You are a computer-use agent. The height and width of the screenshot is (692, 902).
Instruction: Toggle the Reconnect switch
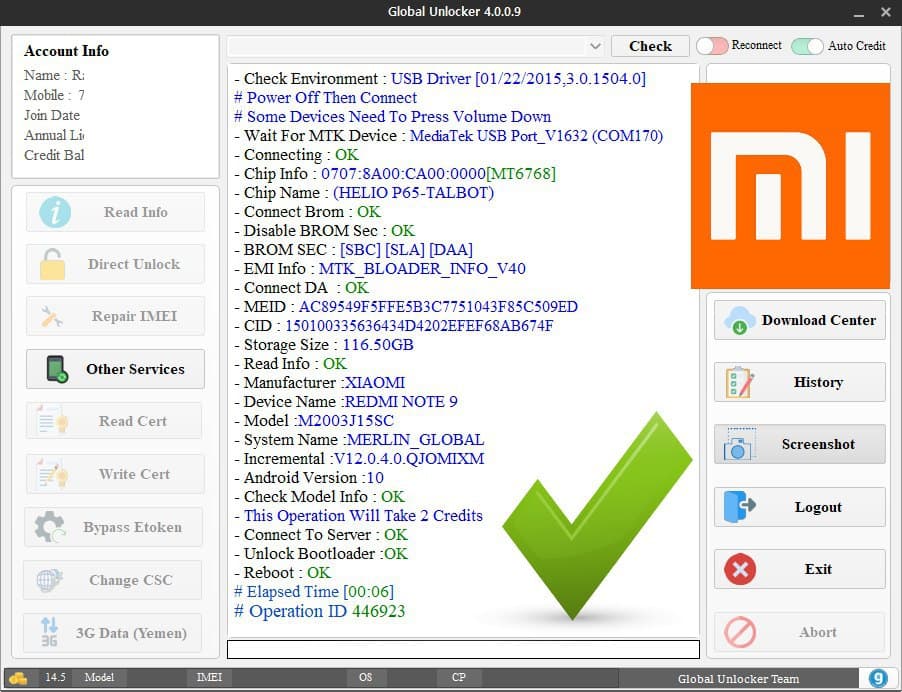(712, 46)
